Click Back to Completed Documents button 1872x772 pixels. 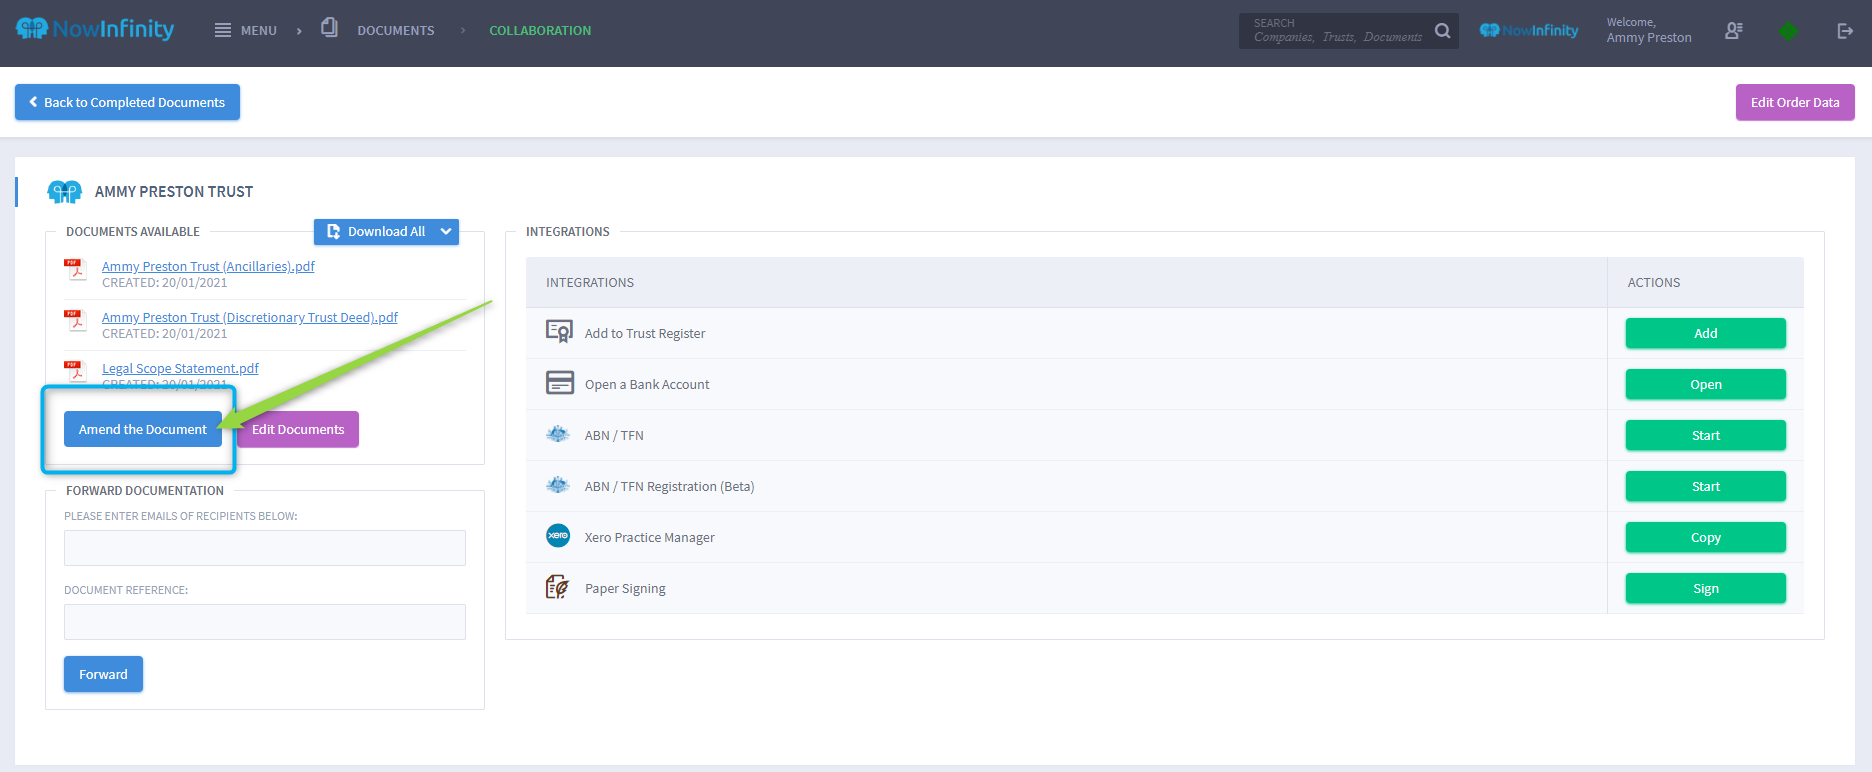(x=127, y=102)
